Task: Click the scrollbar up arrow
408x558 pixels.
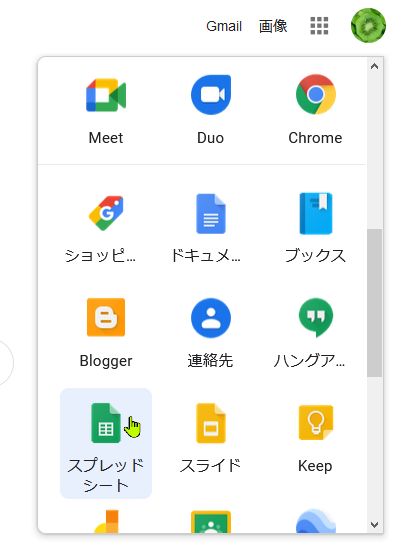Action: pyautogui.click(x=374, y=66)
